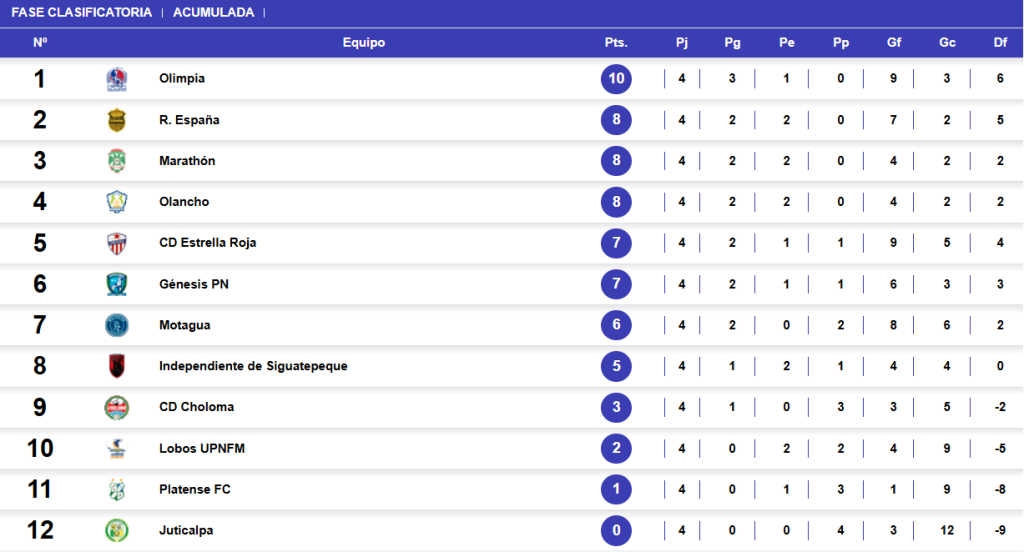The image size is (1024, 552).
Task: Select Platense FC's goal difference -8
Action: (x=1000, y=489)
